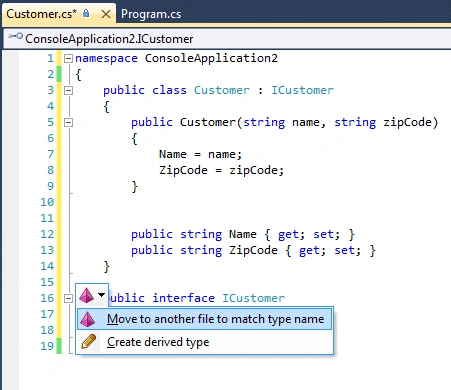Select the Customer.cs tab
The image size is (451, 390).
pyautogui.click(x=42, y=14)
